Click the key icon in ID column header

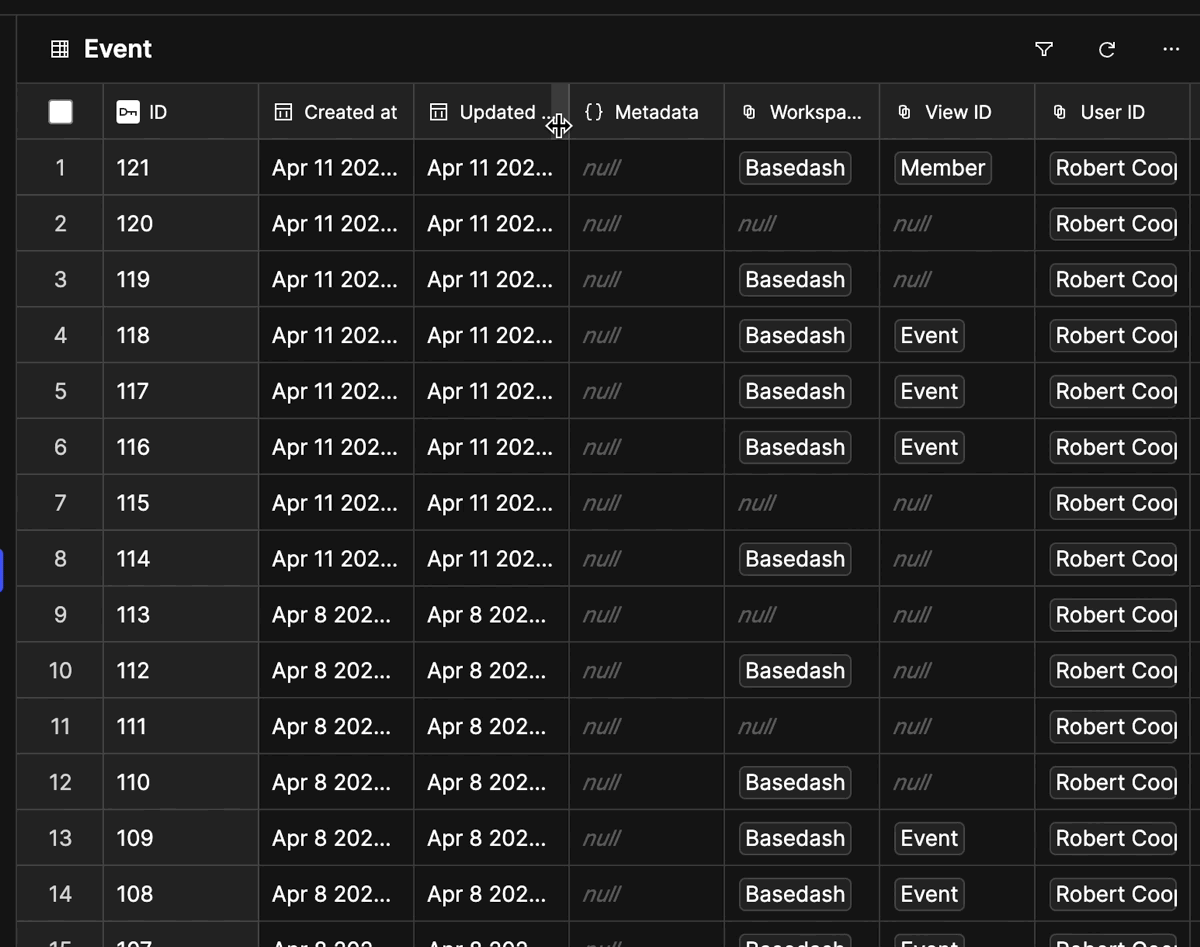click(128, 112)
